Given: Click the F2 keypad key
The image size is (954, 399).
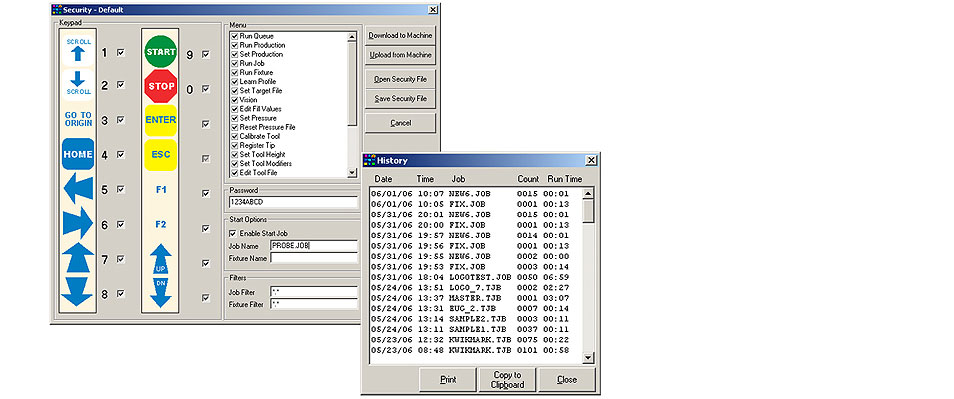Looking at the screenshot, I should [161, 224].
